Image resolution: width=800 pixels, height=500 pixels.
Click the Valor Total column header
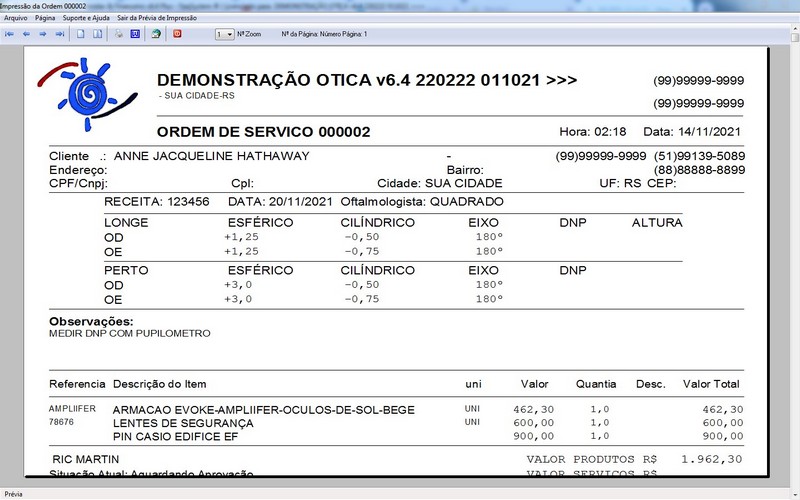pyautogui.click(x=711, y=384)
